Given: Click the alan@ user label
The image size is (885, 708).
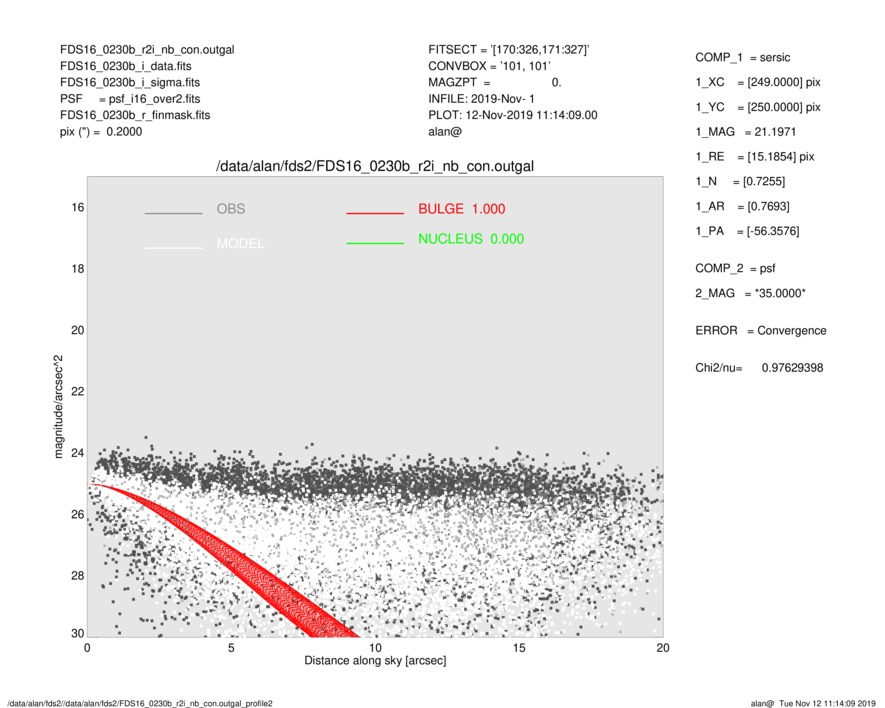Looking at the screenshot, I should click(445, 132).
